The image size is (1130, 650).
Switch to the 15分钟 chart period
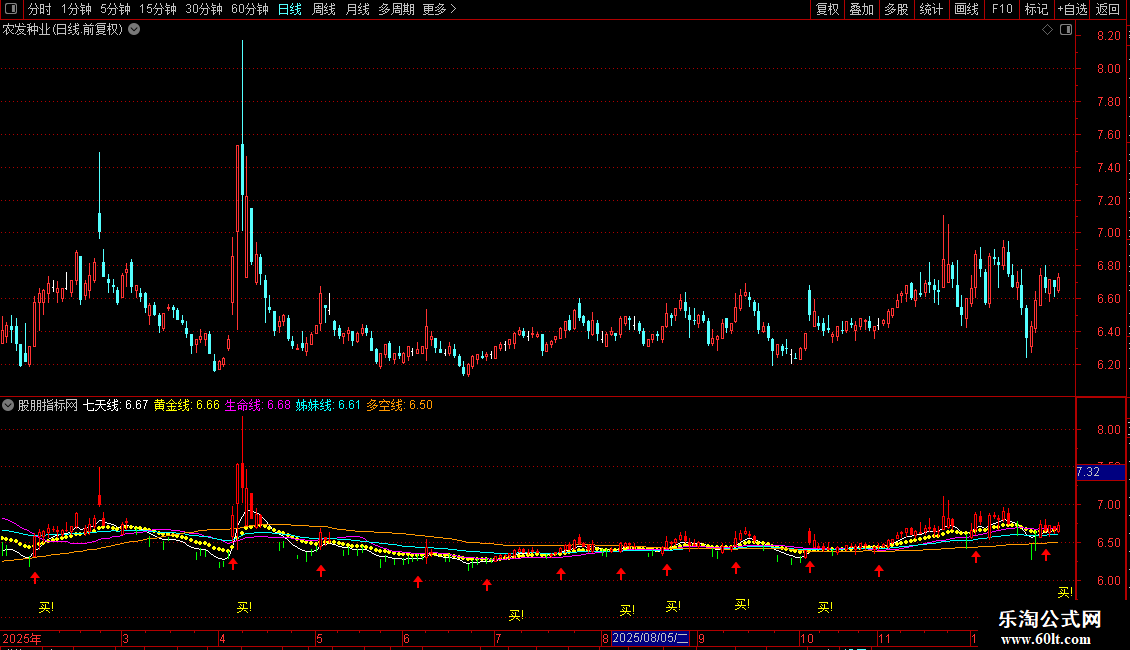click(x=158, y=9)
